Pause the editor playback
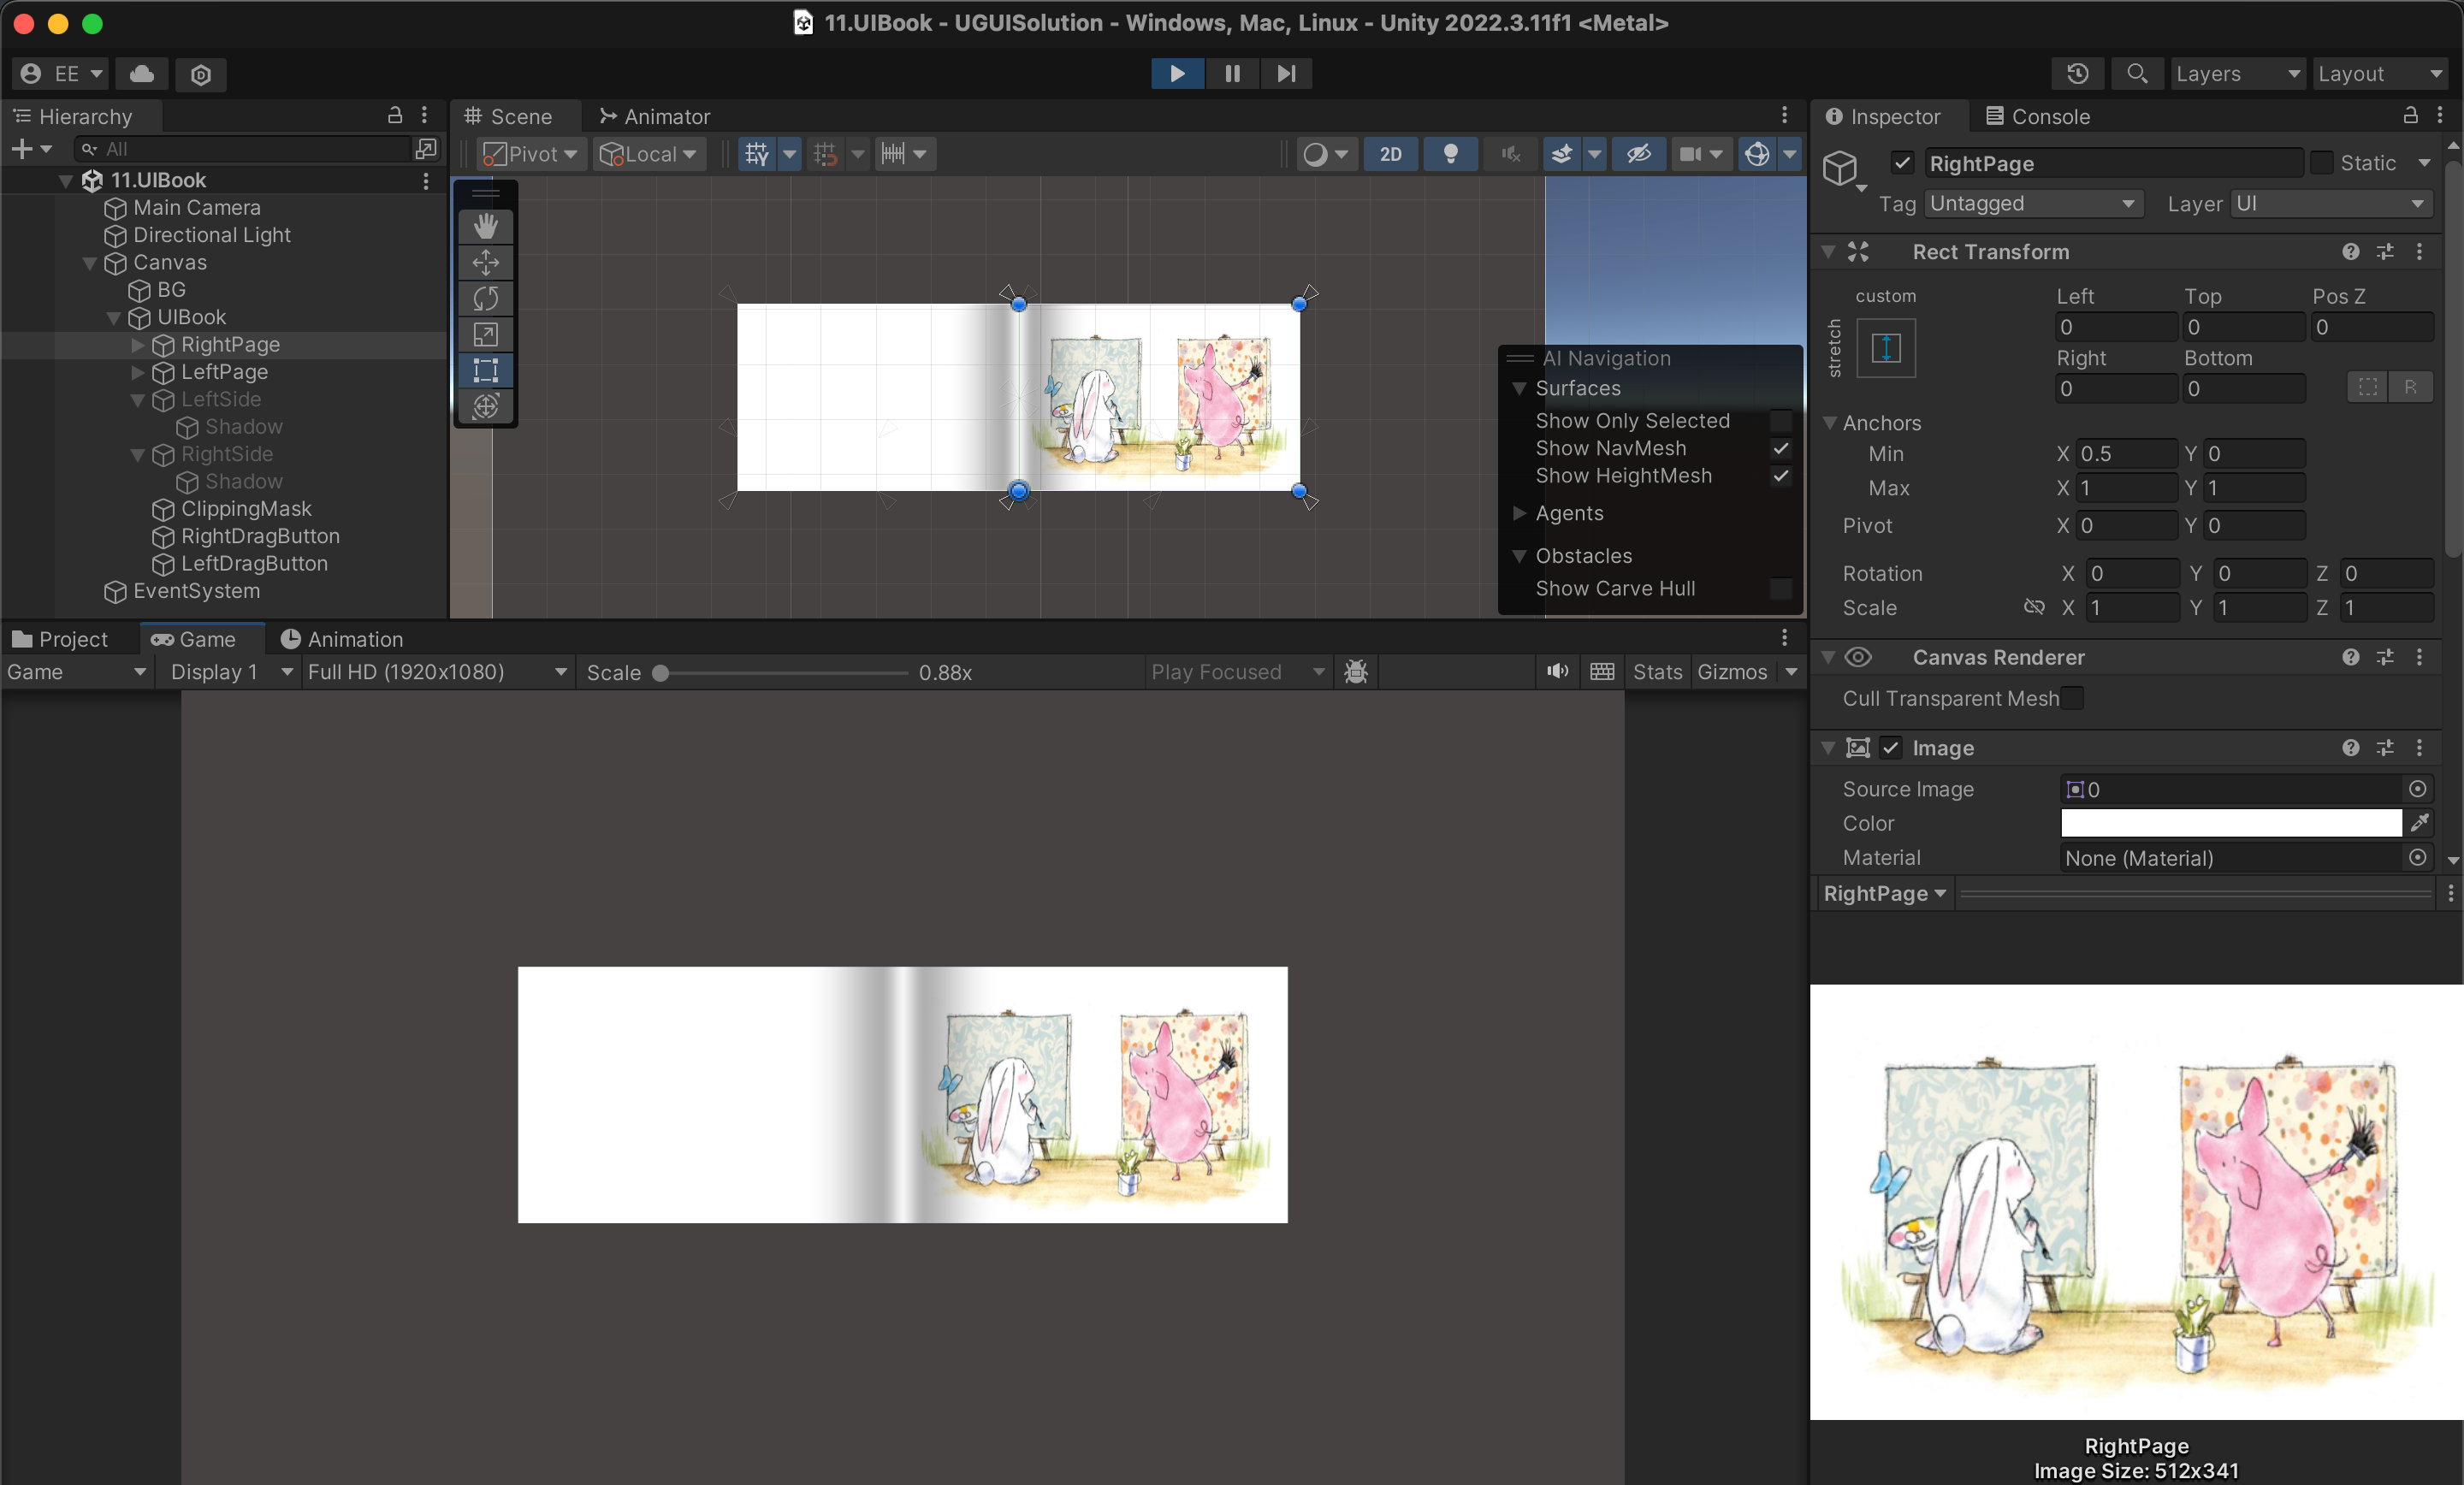The width and height of the screenshot is (2464, 1485). pos(1232,73)
